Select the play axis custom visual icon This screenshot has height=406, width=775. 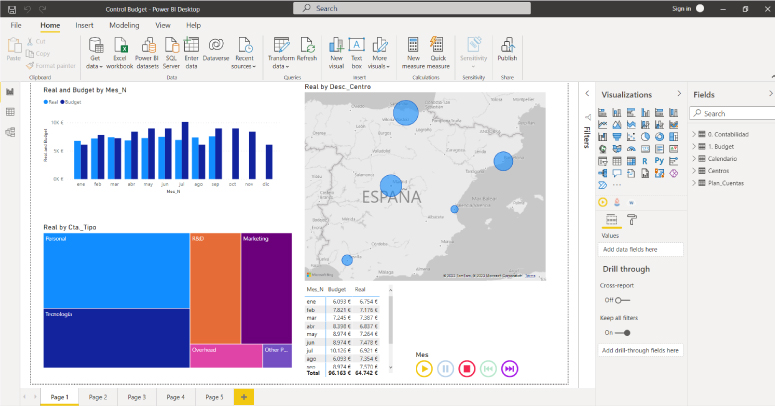603,202
